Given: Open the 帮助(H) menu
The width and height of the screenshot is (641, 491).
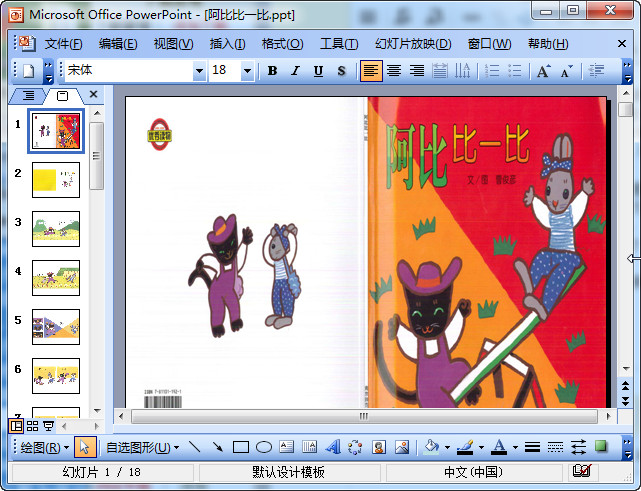Looking at the screenshot, I should point(548,44).
